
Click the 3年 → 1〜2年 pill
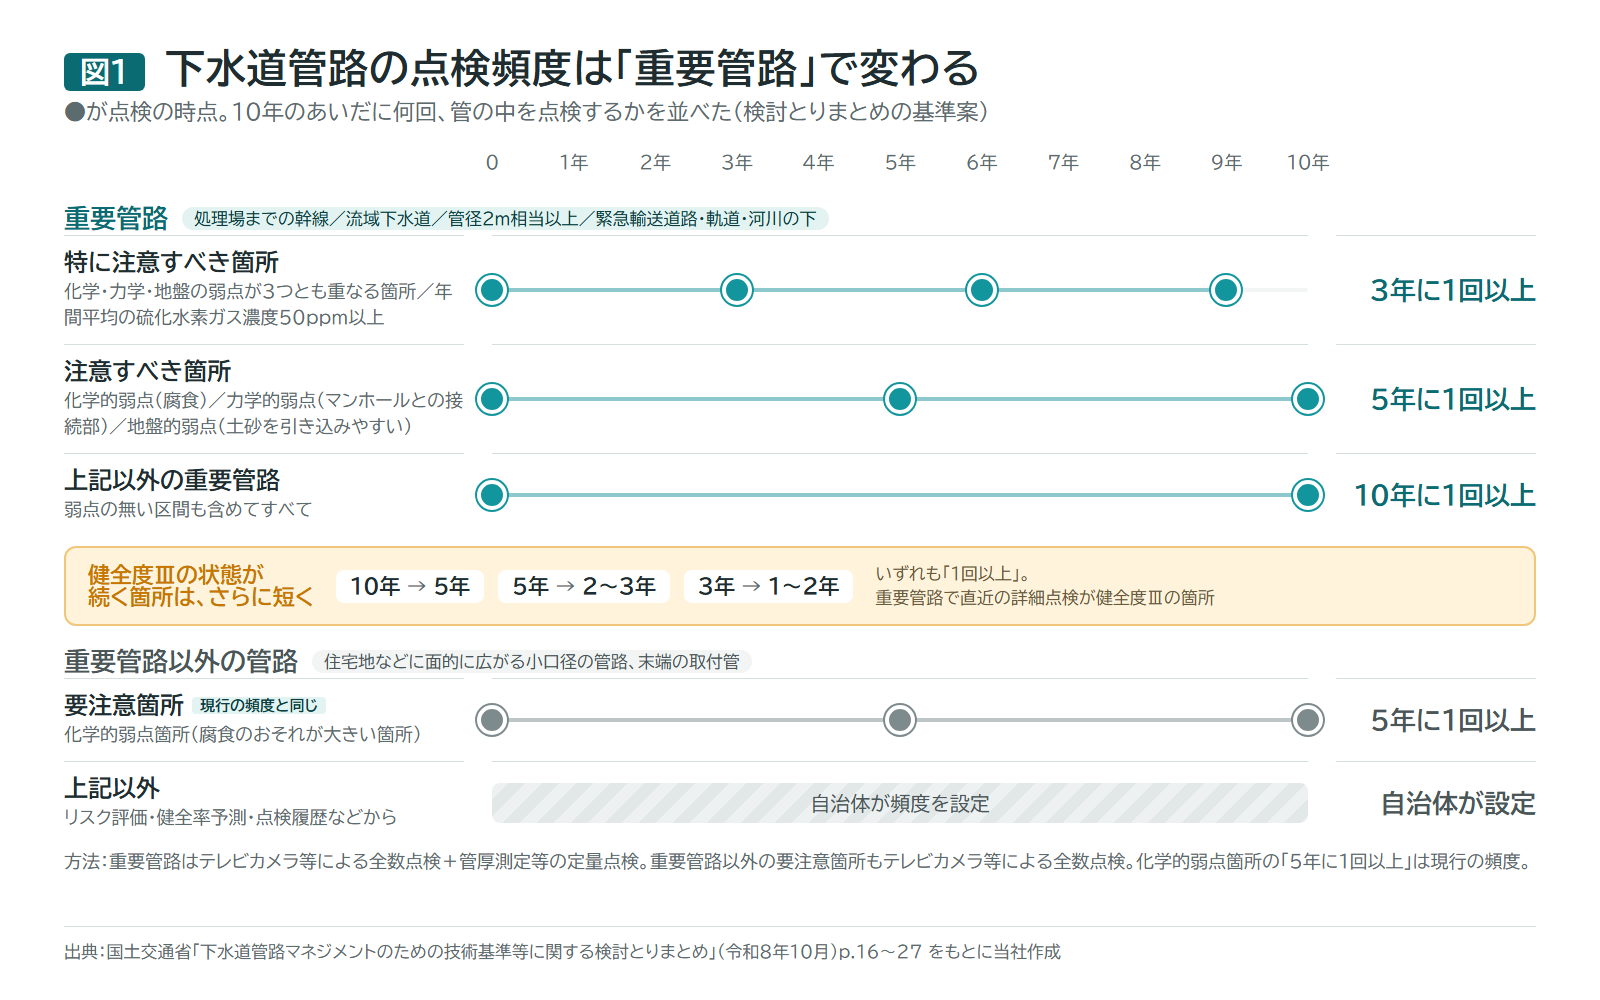tap(768, 586)
